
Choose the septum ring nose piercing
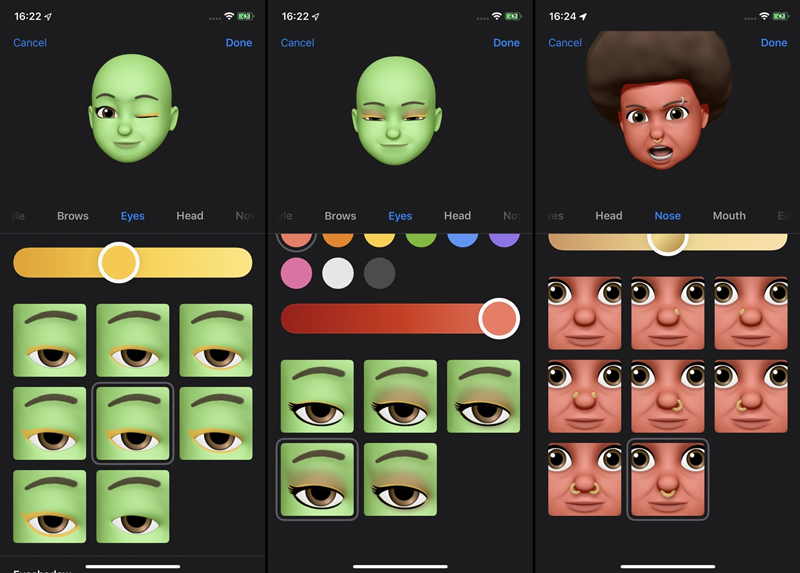click(x=668, y=479)
